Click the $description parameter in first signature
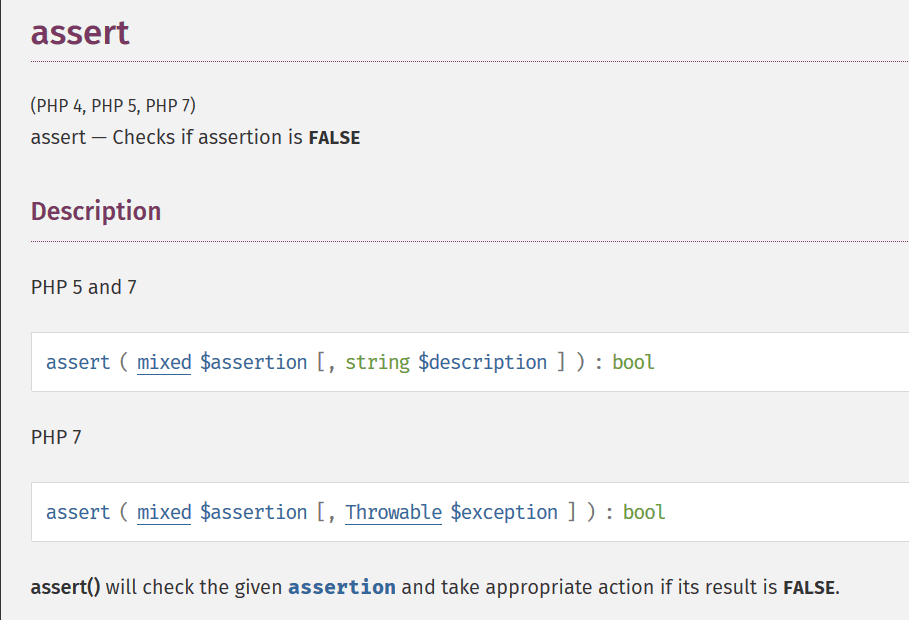 pyautogui.click(x=482, y=362)
